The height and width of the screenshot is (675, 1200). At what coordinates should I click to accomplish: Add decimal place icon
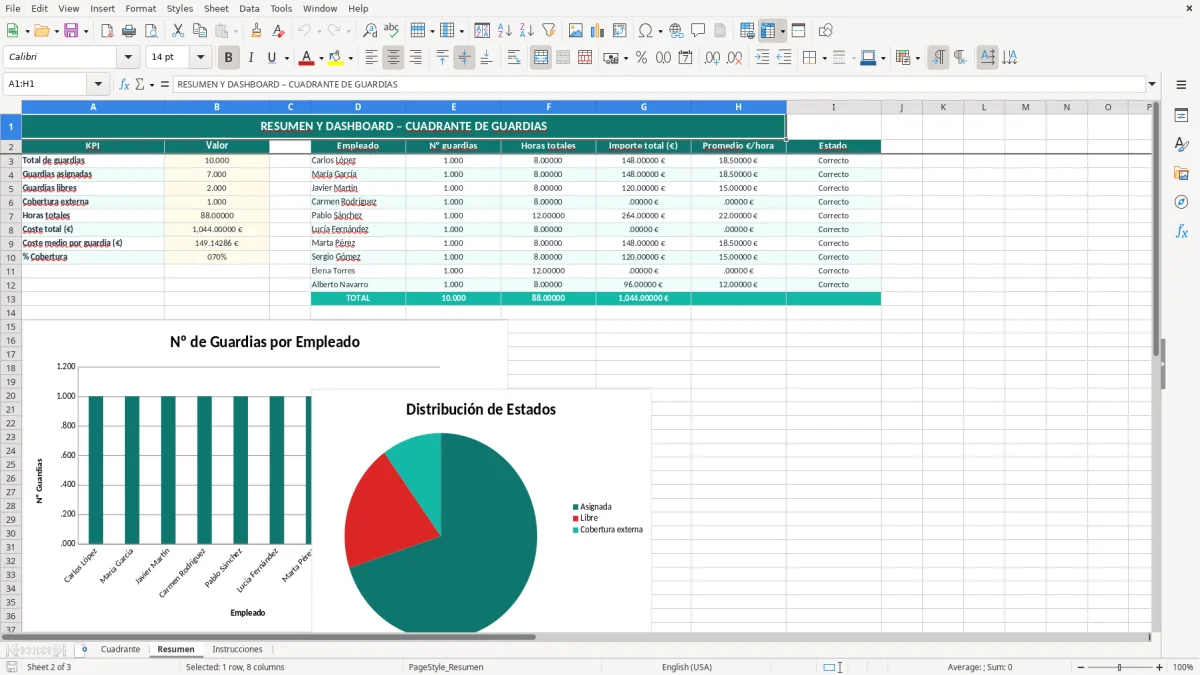(713, 58)
